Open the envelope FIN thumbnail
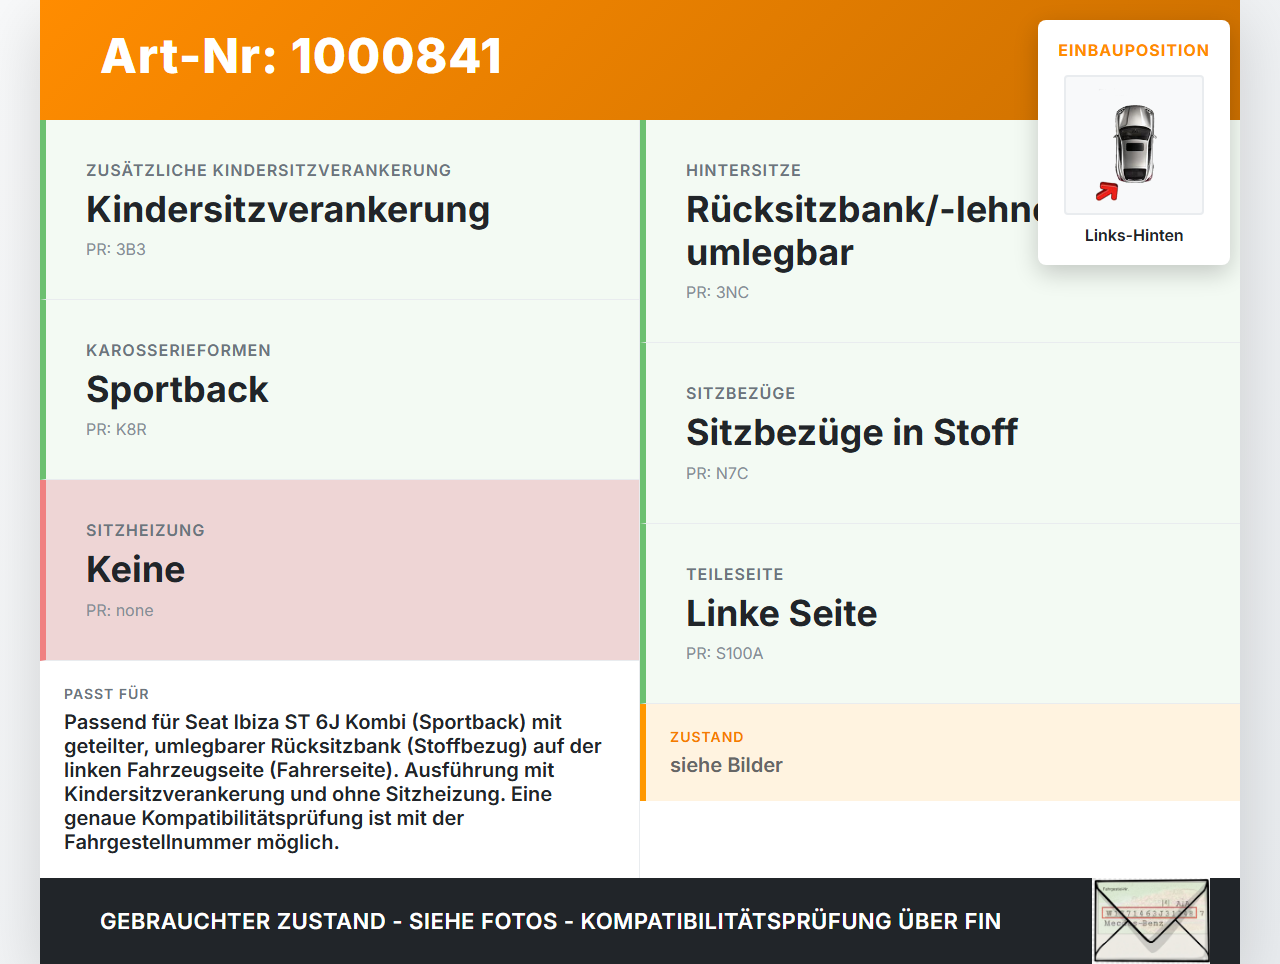1280x964 pixels. pos(1152,921)
